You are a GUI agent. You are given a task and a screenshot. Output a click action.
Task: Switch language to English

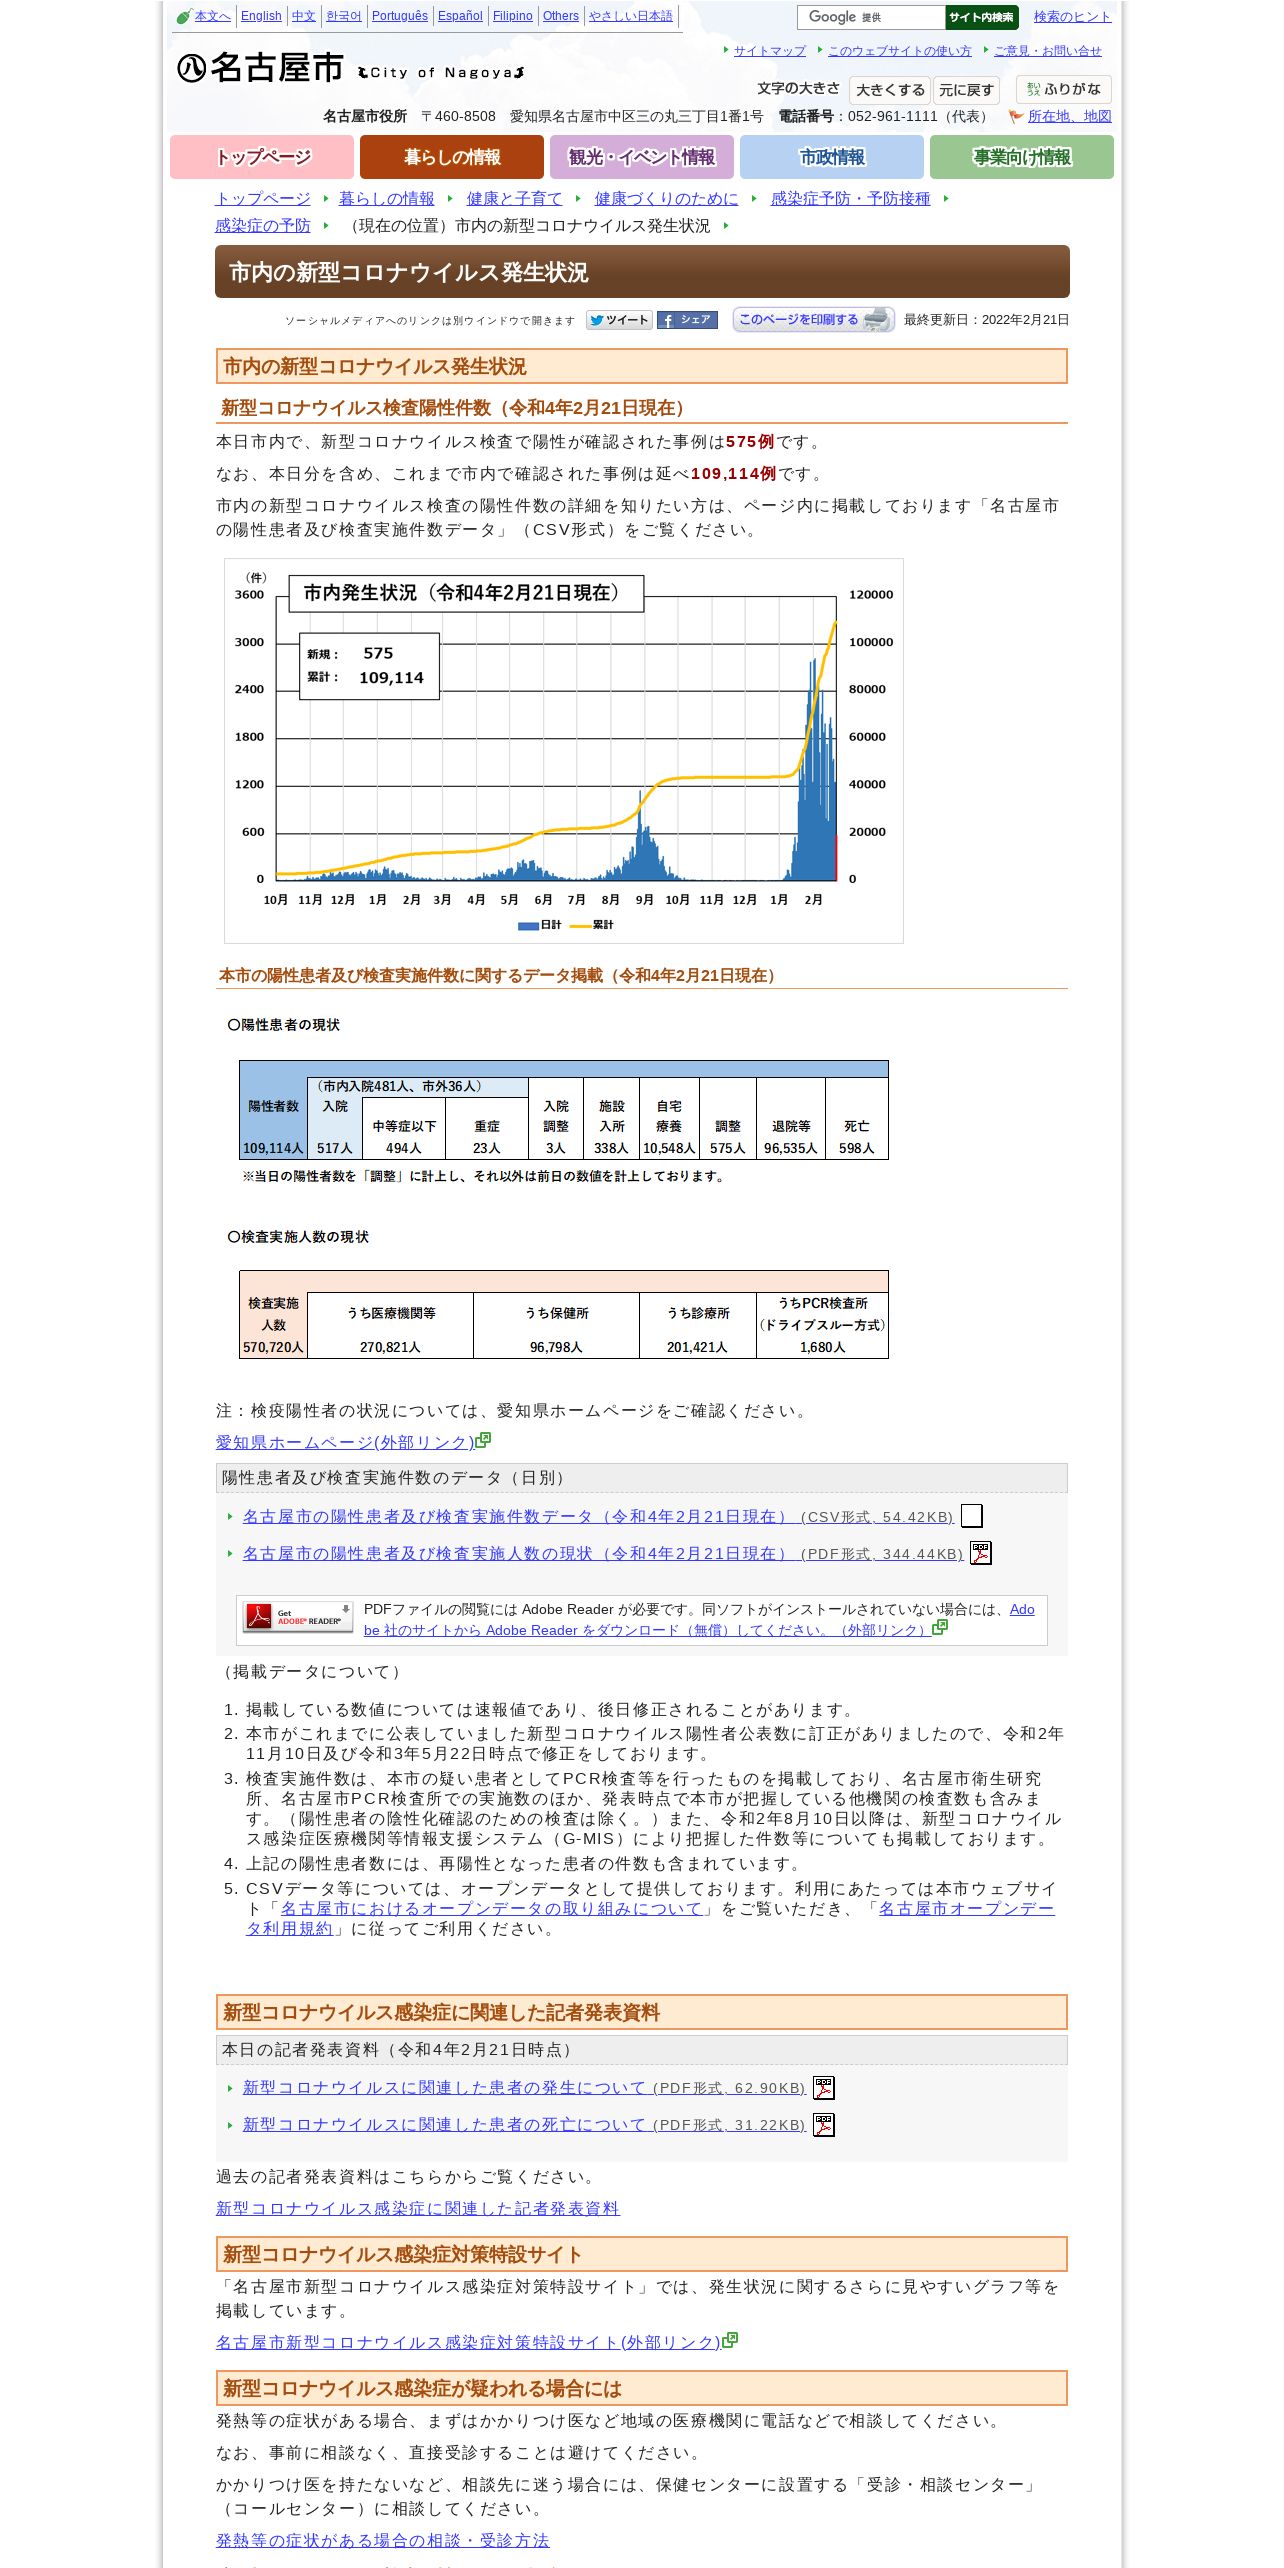pyautogui.click(x=261, y=16)
